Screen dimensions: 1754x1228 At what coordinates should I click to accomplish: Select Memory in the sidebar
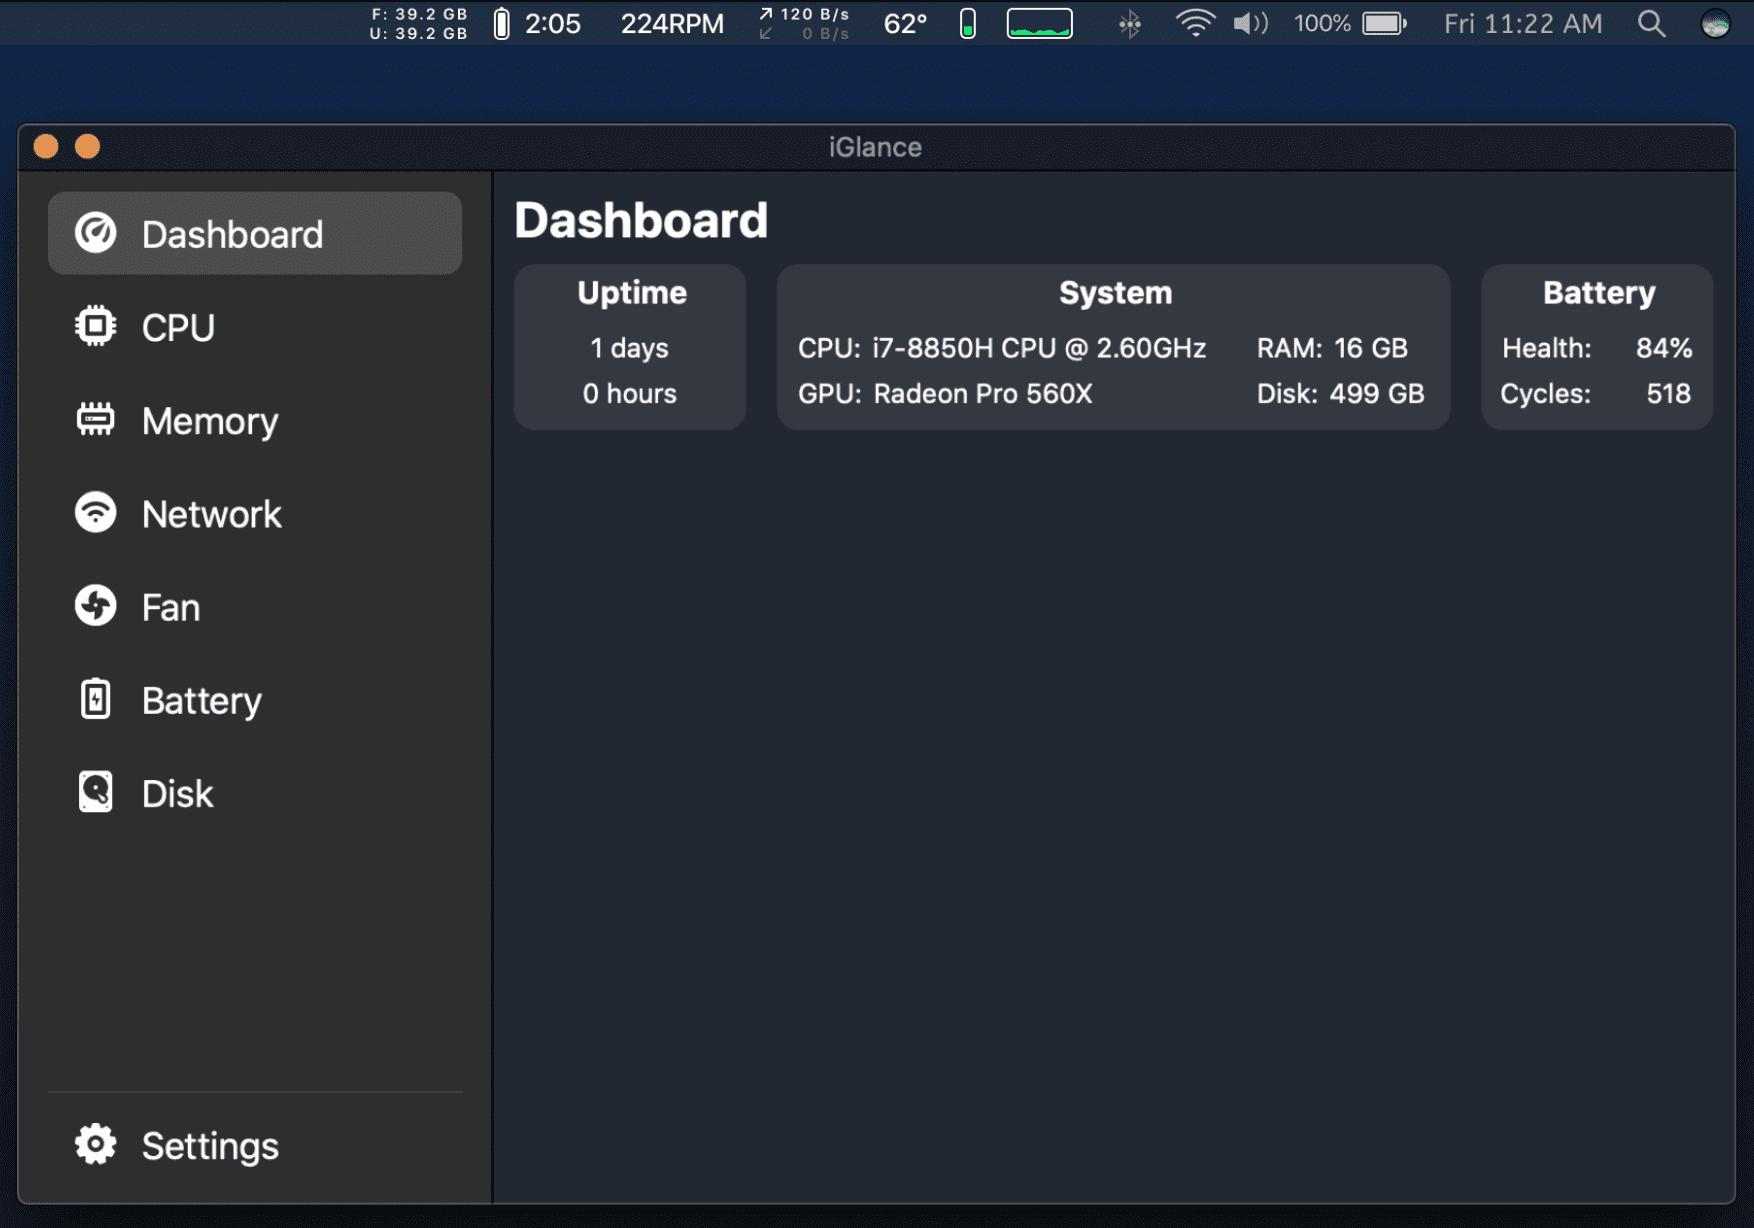pyautogui.click(x=255, y=420)
